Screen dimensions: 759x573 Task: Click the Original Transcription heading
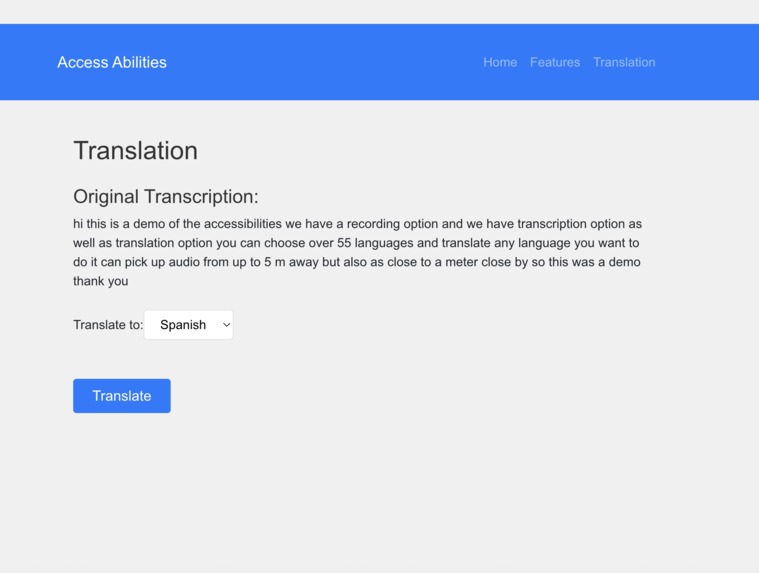click(x=166, y=196)
